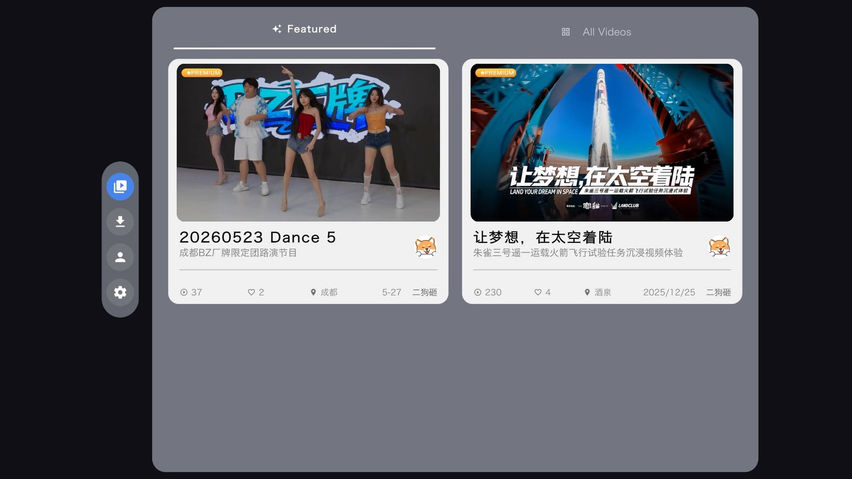
Task: Click the view count icon showing 230
Action: pos(478,292)
